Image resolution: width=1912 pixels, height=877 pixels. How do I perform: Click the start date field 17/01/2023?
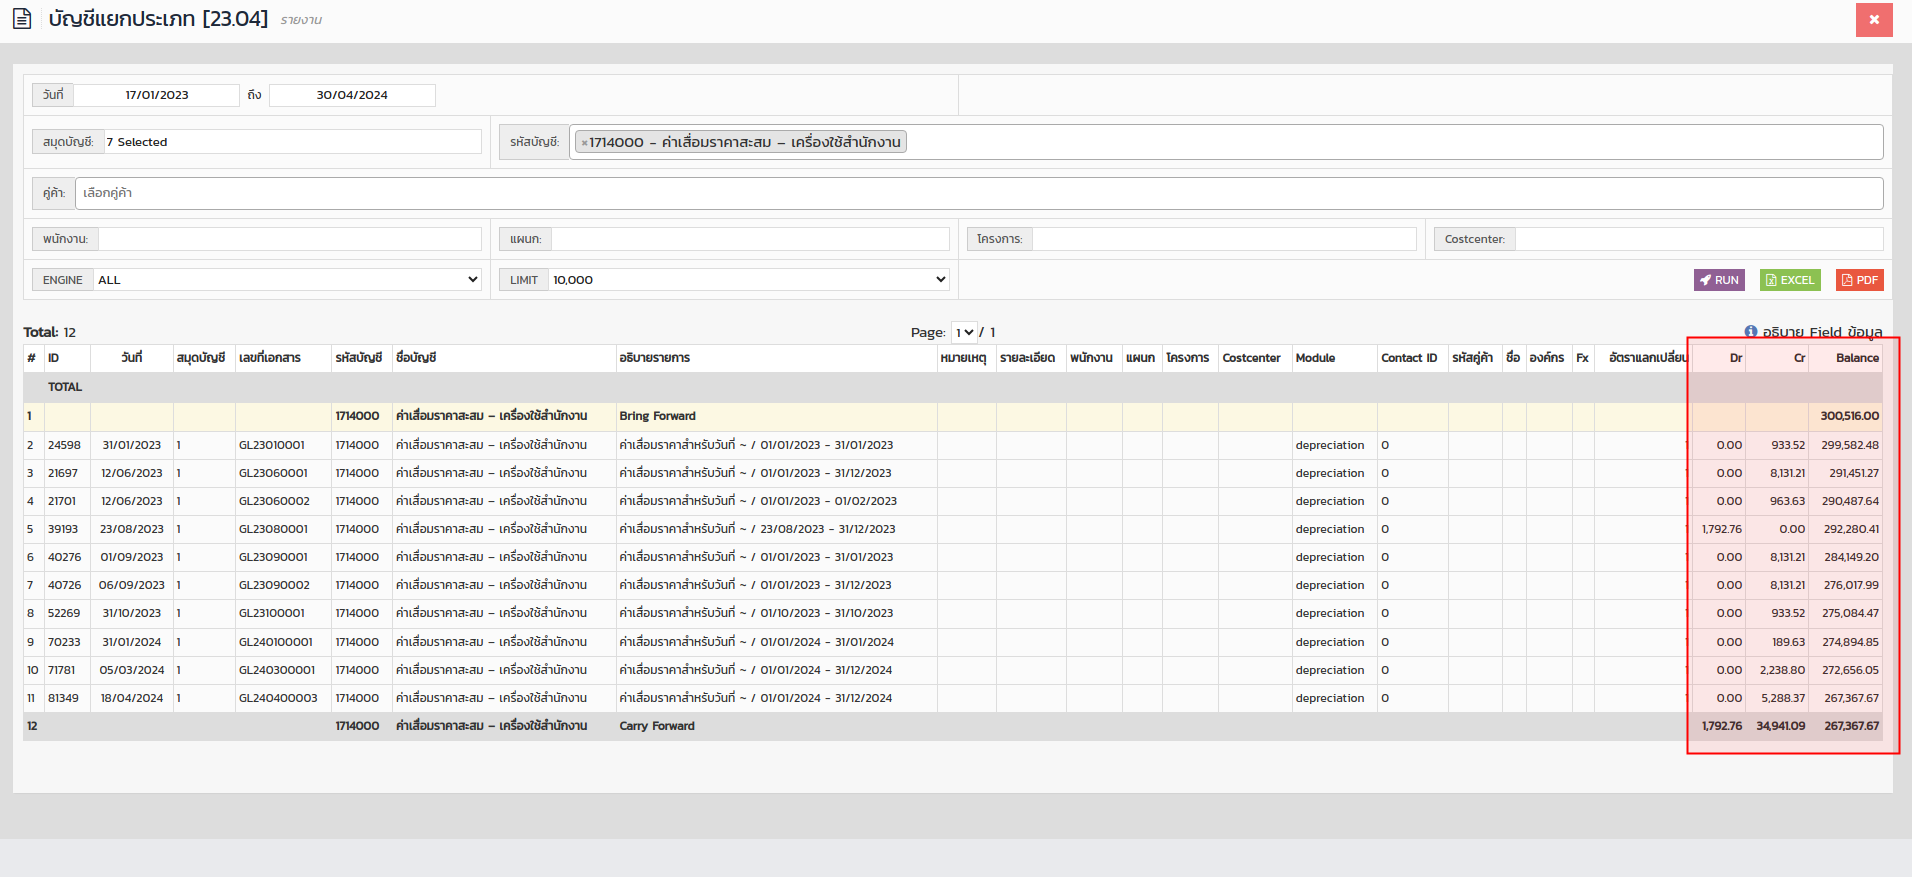click(x=157, y=95)
